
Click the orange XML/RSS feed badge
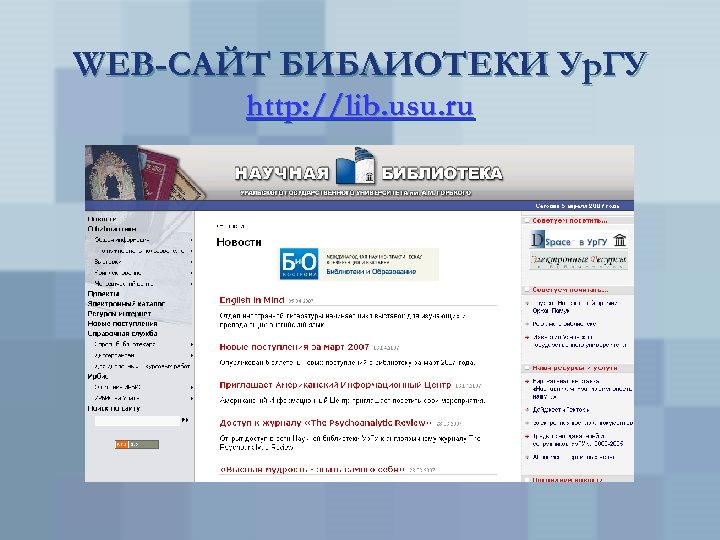(137, 444)
